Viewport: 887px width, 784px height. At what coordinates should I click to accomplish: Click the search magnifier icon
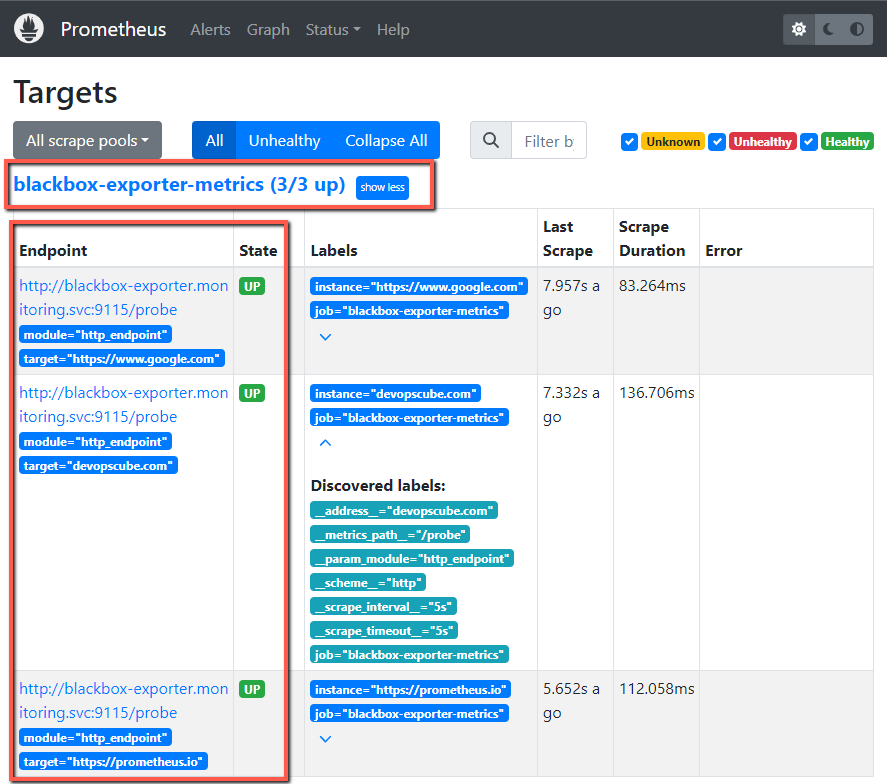click(489, 140)
